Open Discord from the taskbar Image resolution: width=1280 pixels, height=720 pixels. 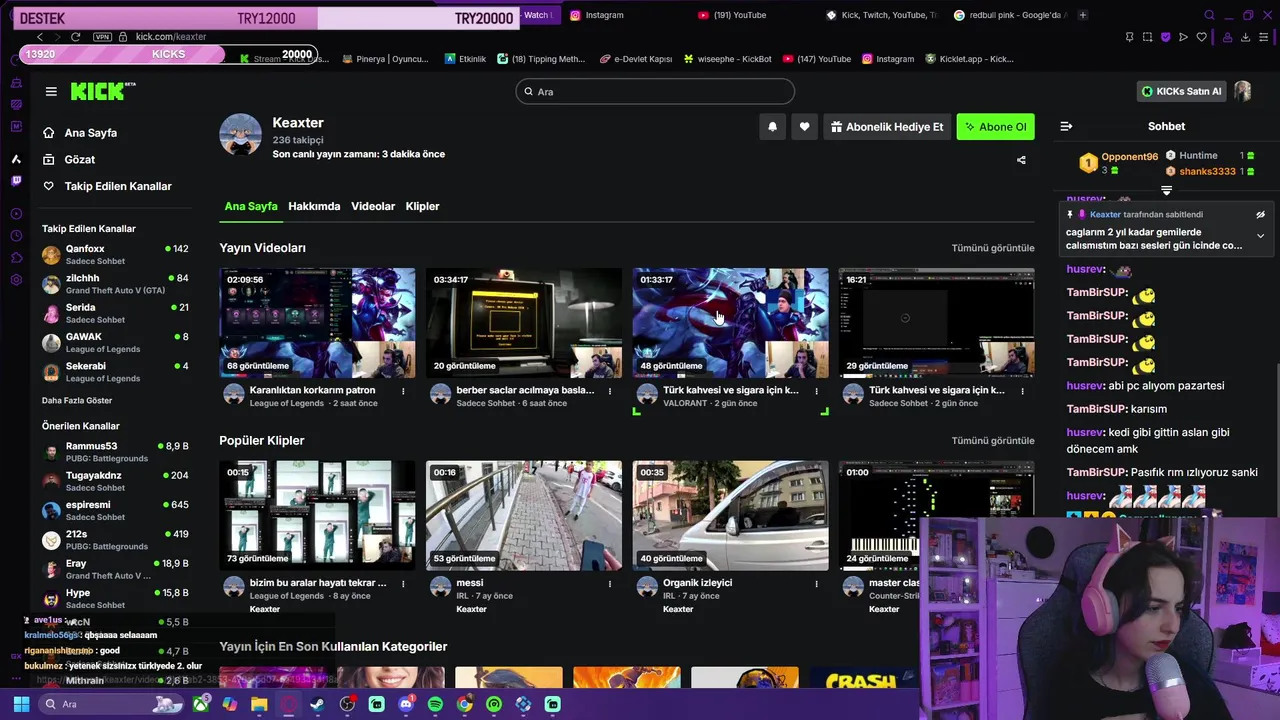405,704
